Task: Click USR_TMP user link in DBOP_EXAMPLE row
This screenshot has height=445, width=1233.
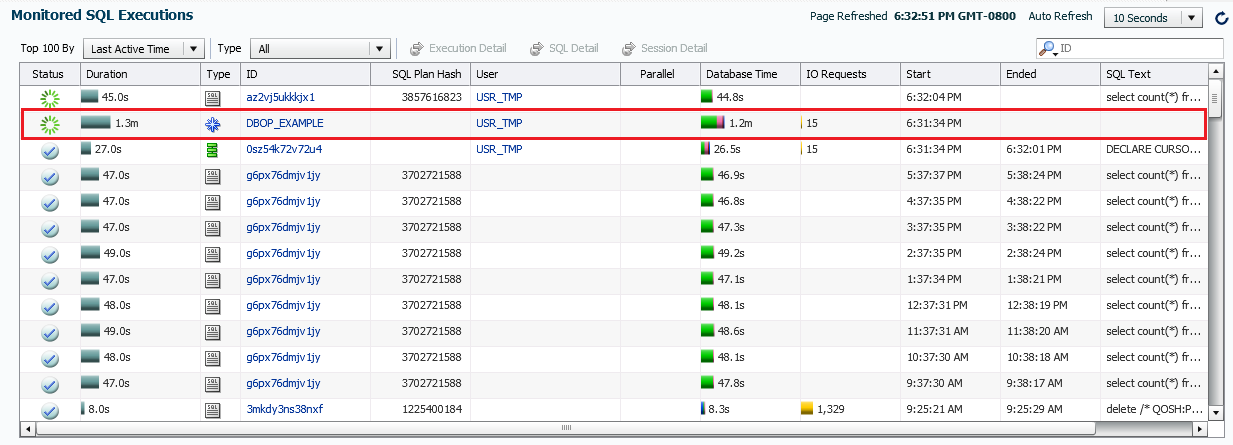Action: tap(499, 123)
